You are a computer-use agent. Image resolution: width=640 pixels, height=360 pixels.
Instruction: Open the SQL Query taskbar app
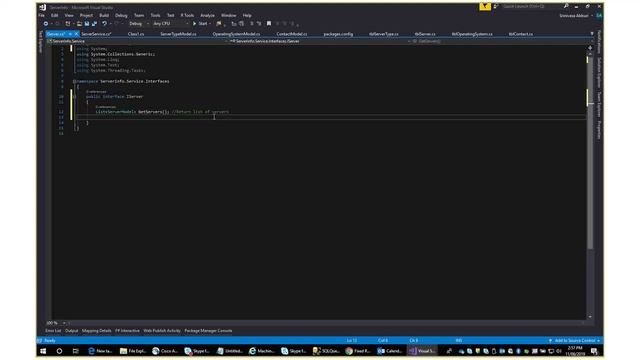click(x=326, y=351)
